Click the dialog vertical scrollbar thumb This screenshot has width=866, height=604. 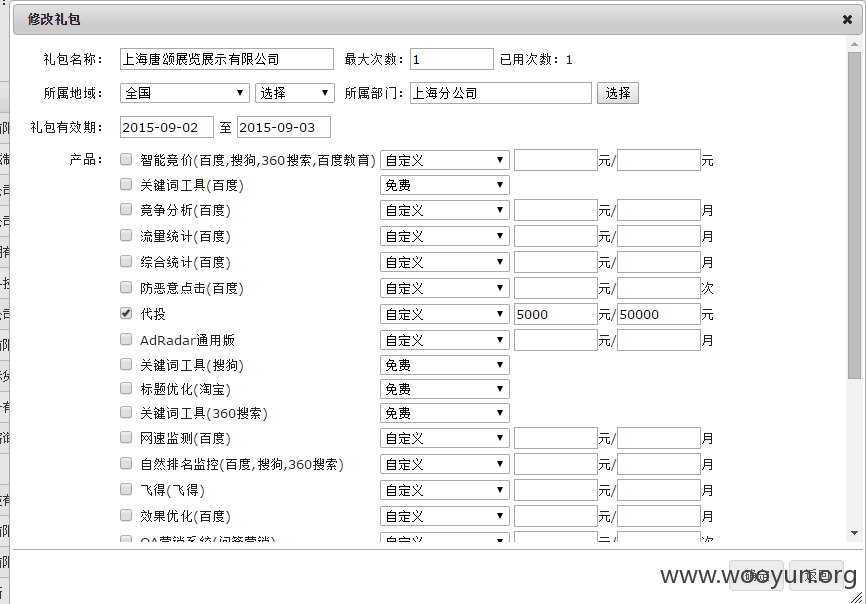[x=854, y=215]
